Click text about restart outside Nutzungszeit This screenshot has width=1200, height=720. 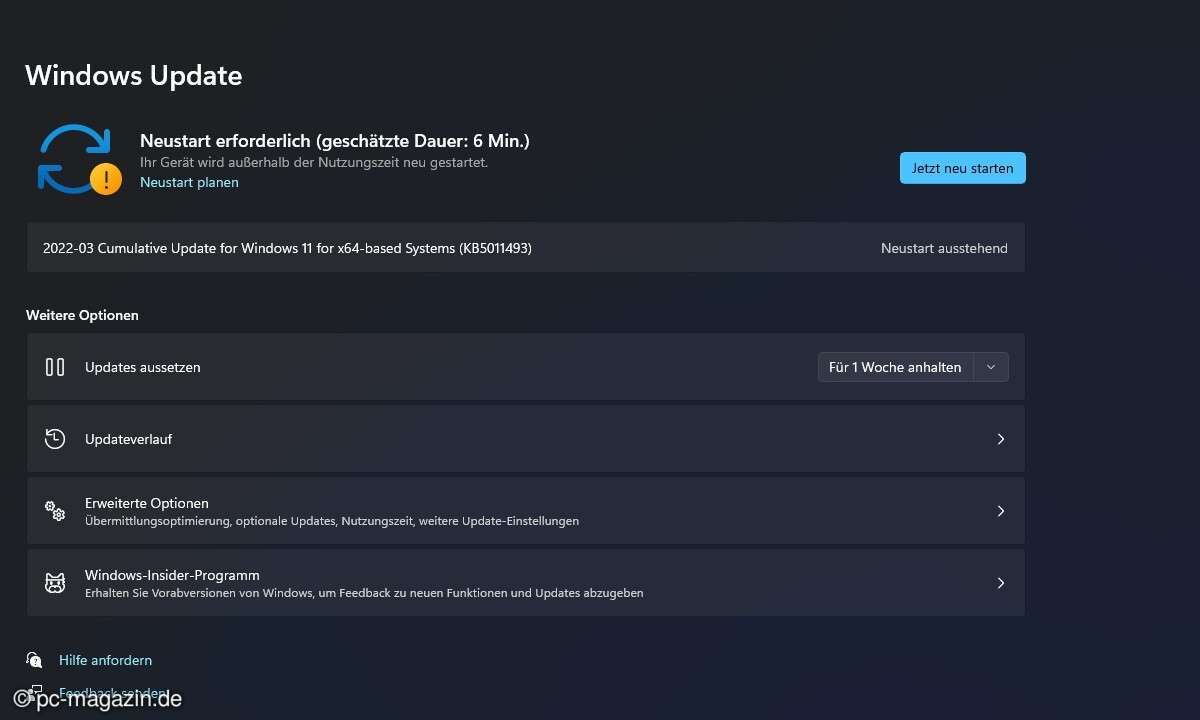click(314, 162)
